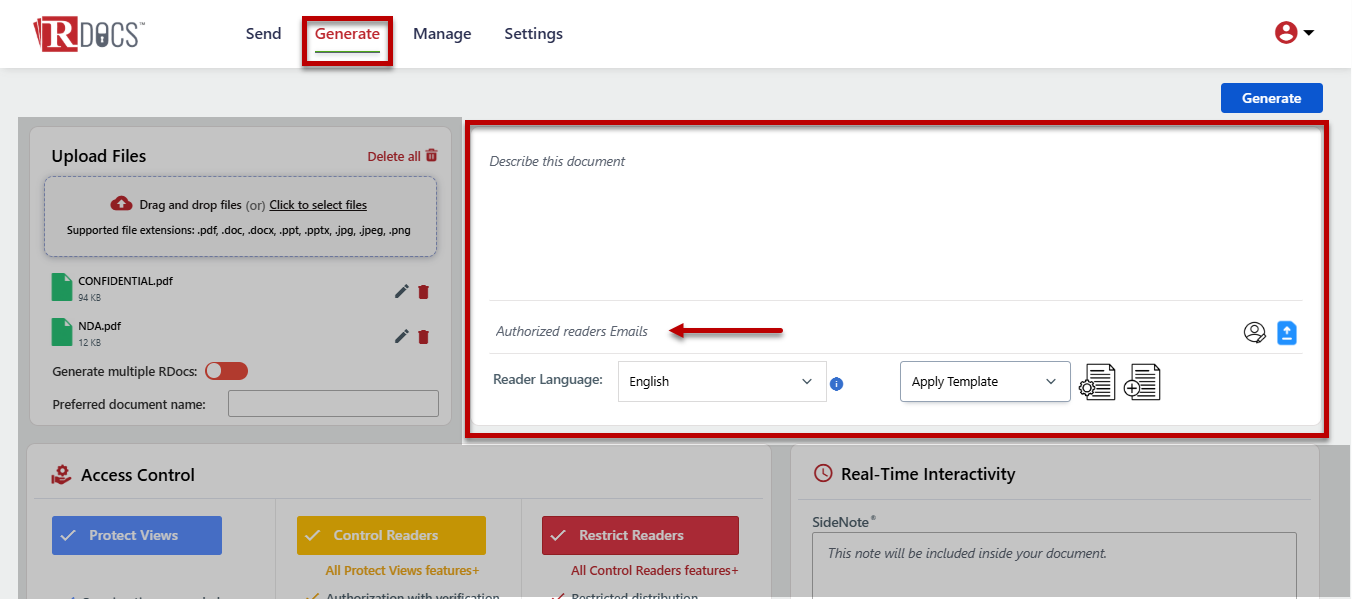Viewport: 1352px width, 599px height.
Task: Click the pencil icon next to NDA.pdf
Action: click(401, 337)
